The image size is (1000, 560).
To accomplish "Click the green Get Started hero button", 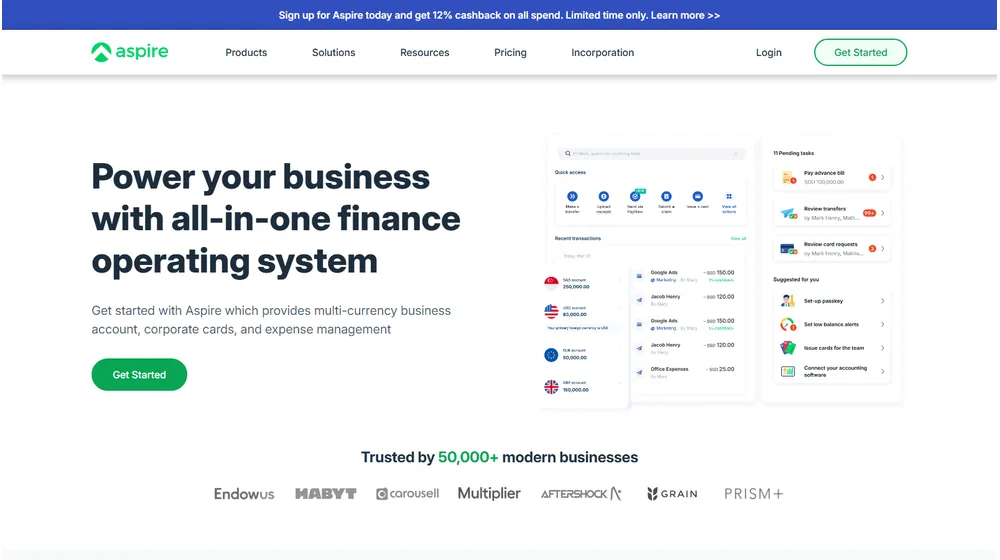I will 139,374.
